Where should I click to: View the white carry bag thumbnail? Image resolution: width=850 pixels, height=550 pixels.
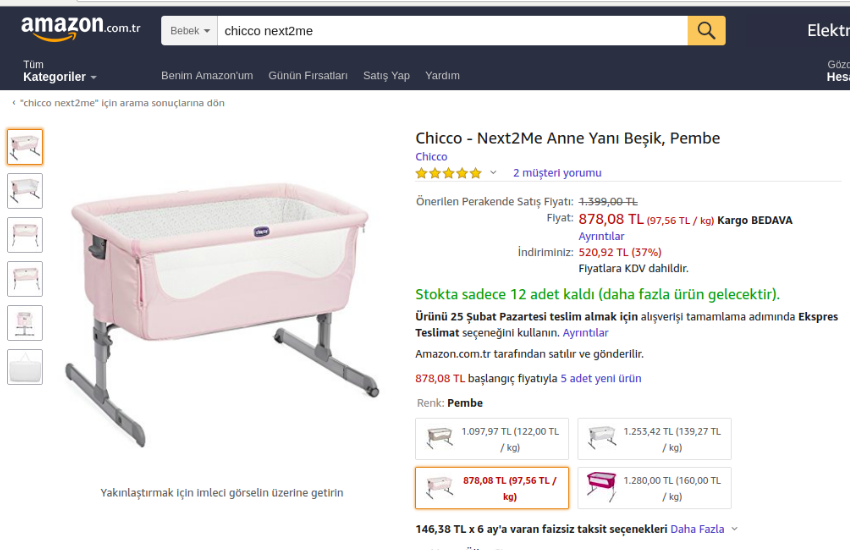point(25,367)
